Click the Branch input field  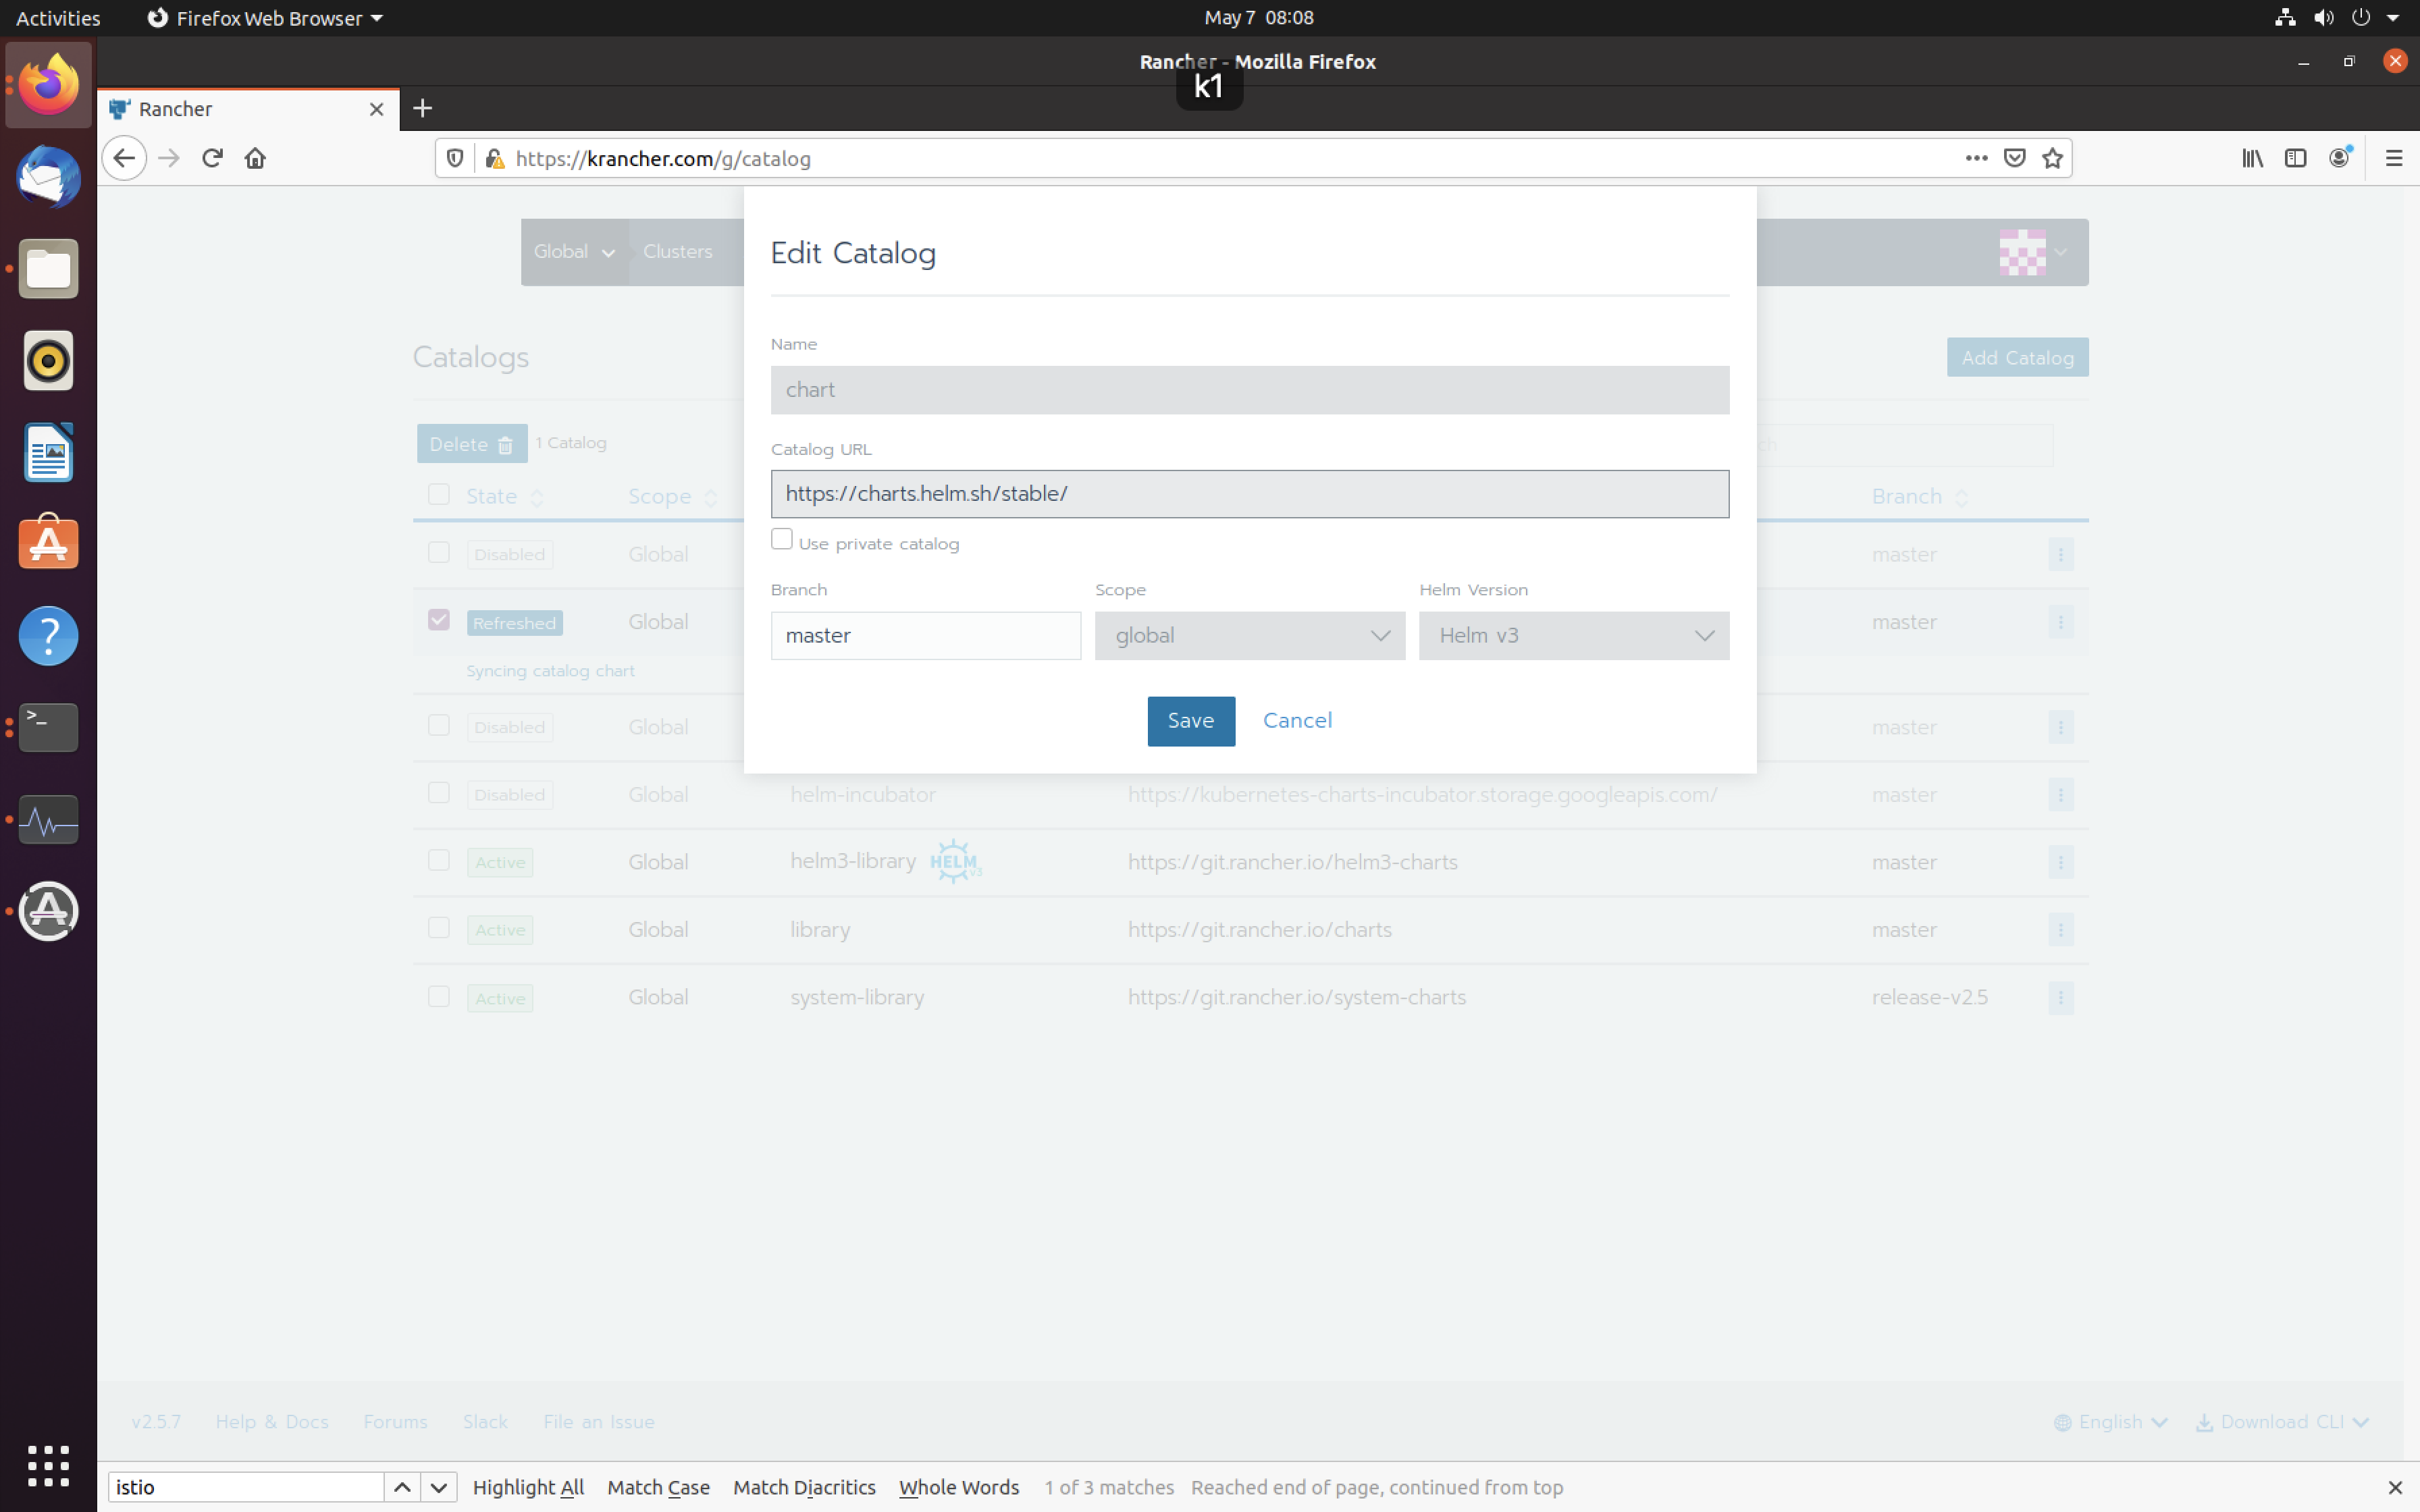coord(925,636)
